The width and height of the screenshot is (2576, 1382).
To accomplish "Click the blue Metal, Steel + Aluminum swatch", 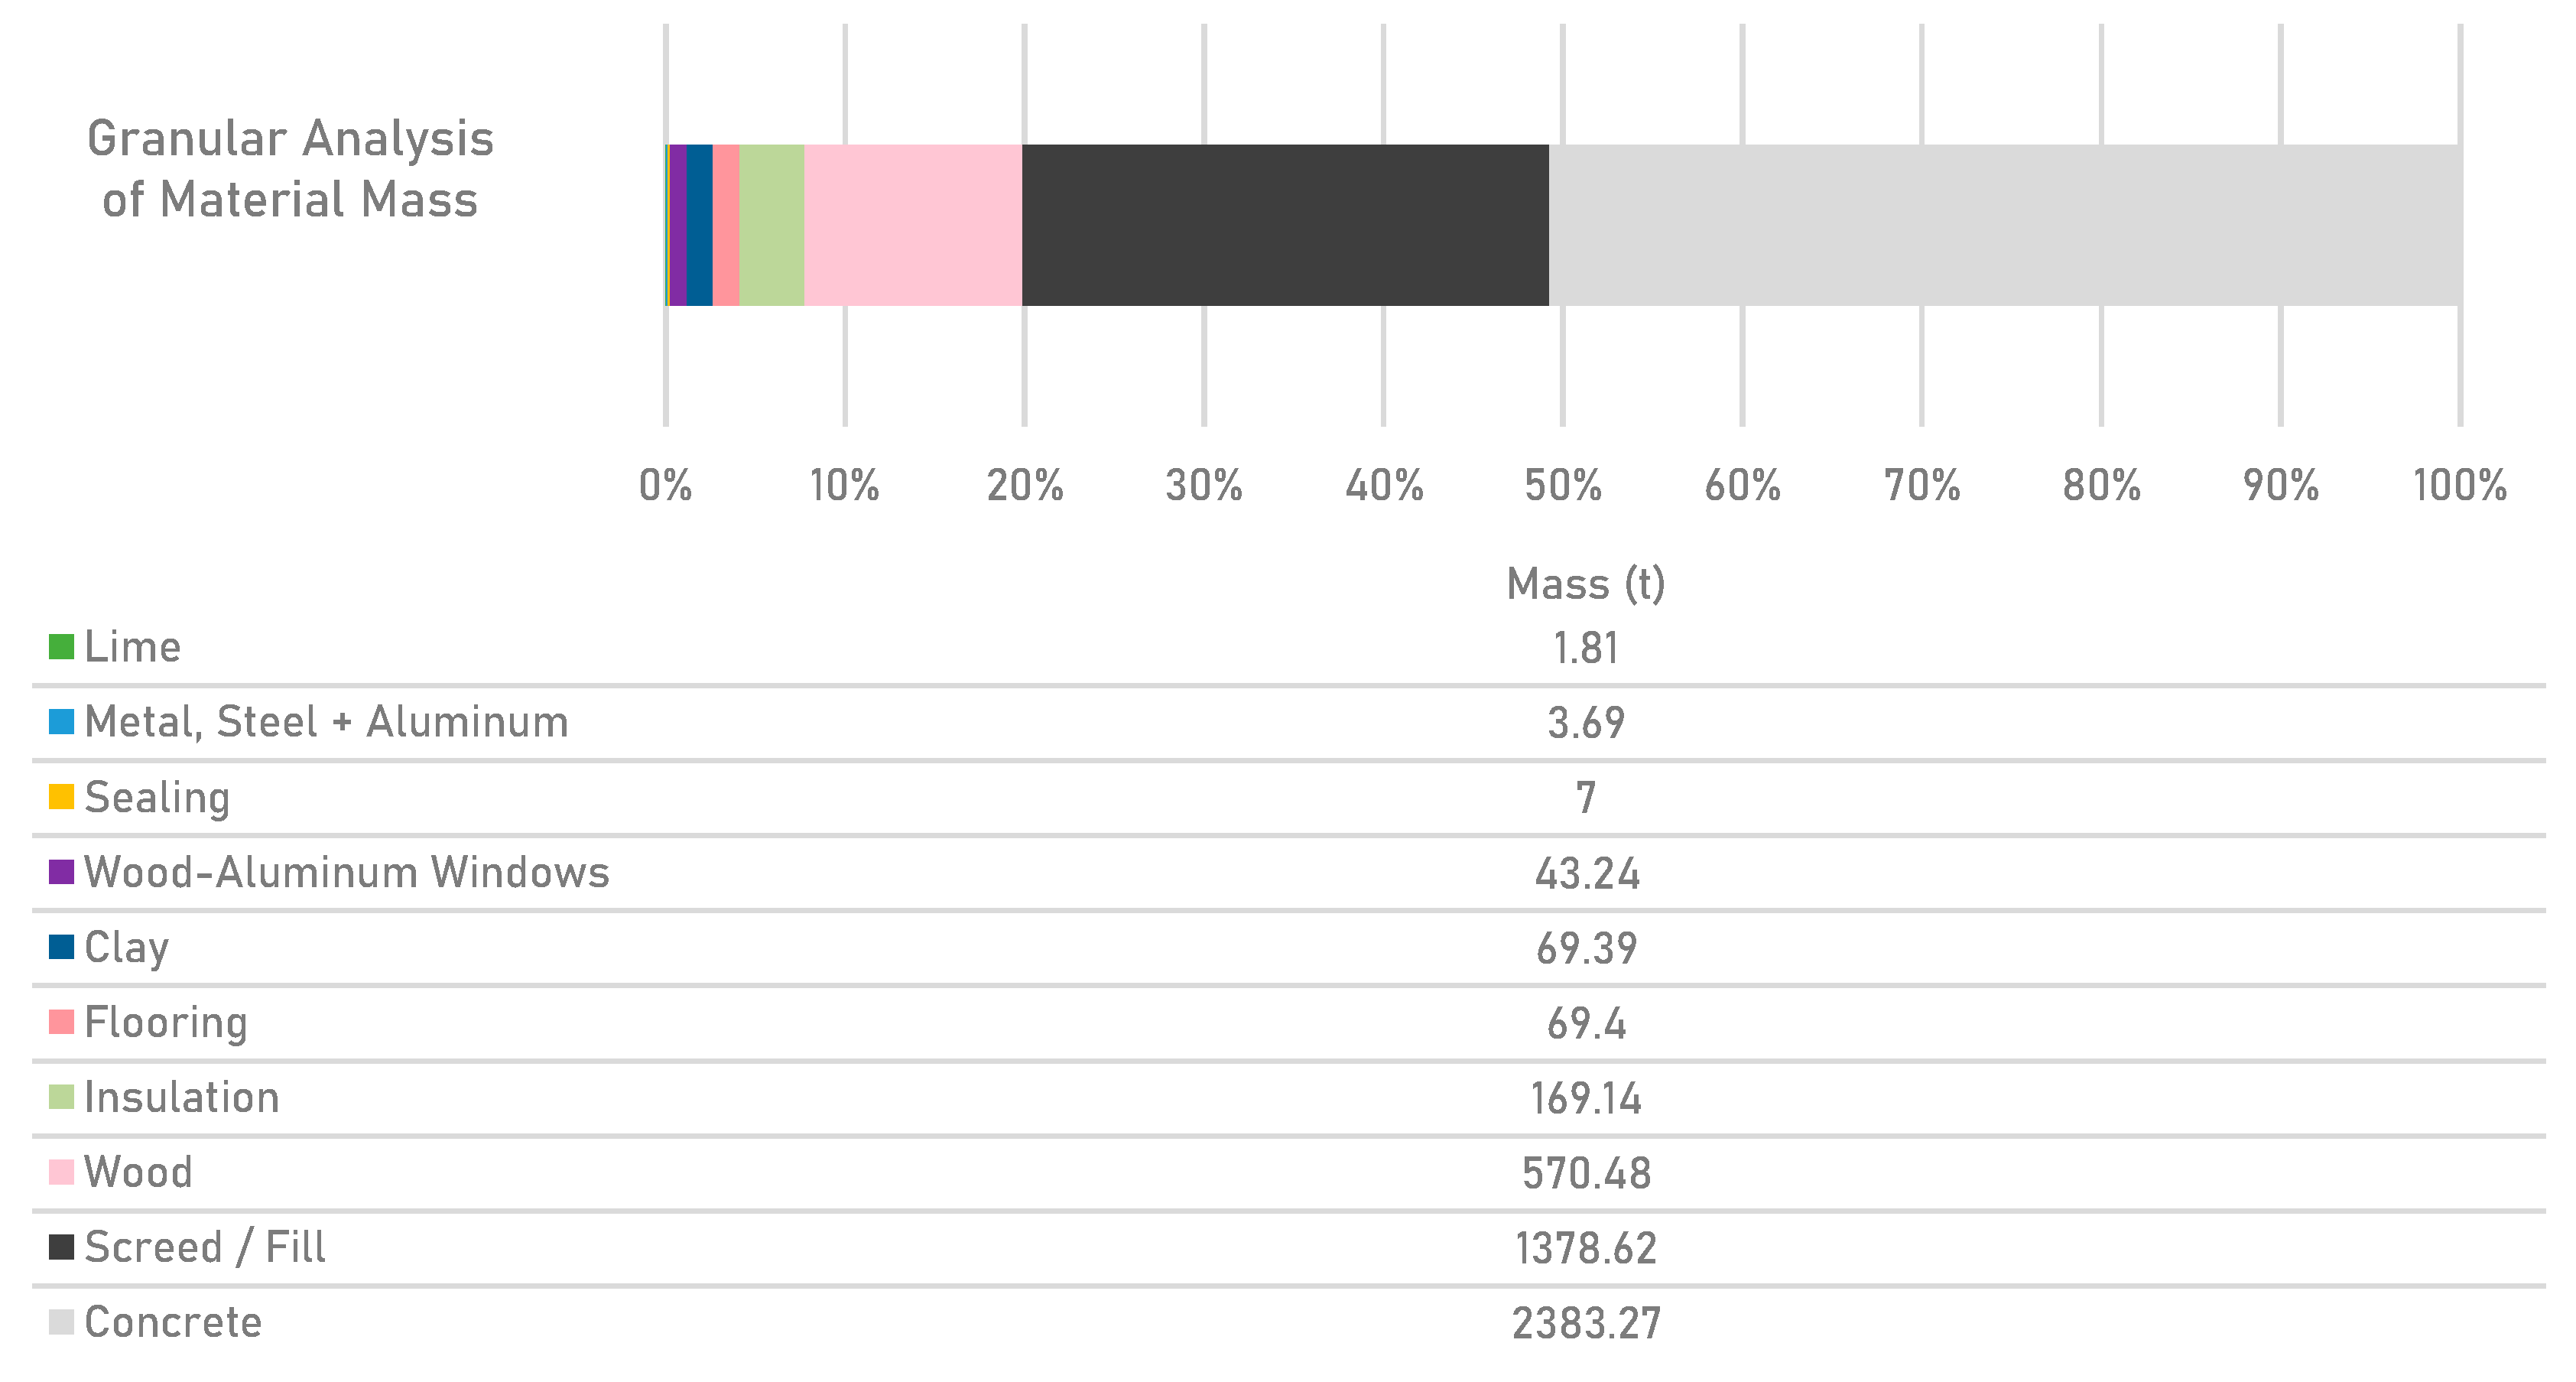I will pyautogui.click(x=61, y=722).
